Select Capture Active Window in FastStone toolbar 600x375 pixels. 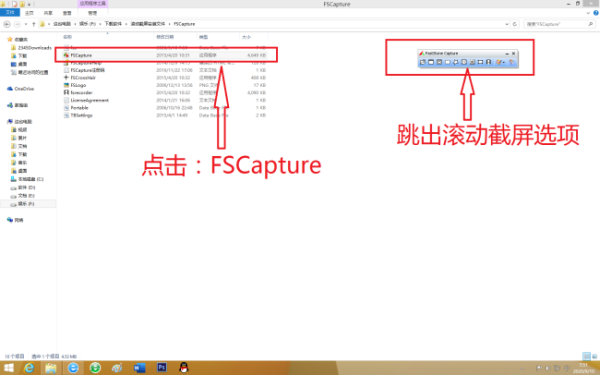(x=431, y=62)
